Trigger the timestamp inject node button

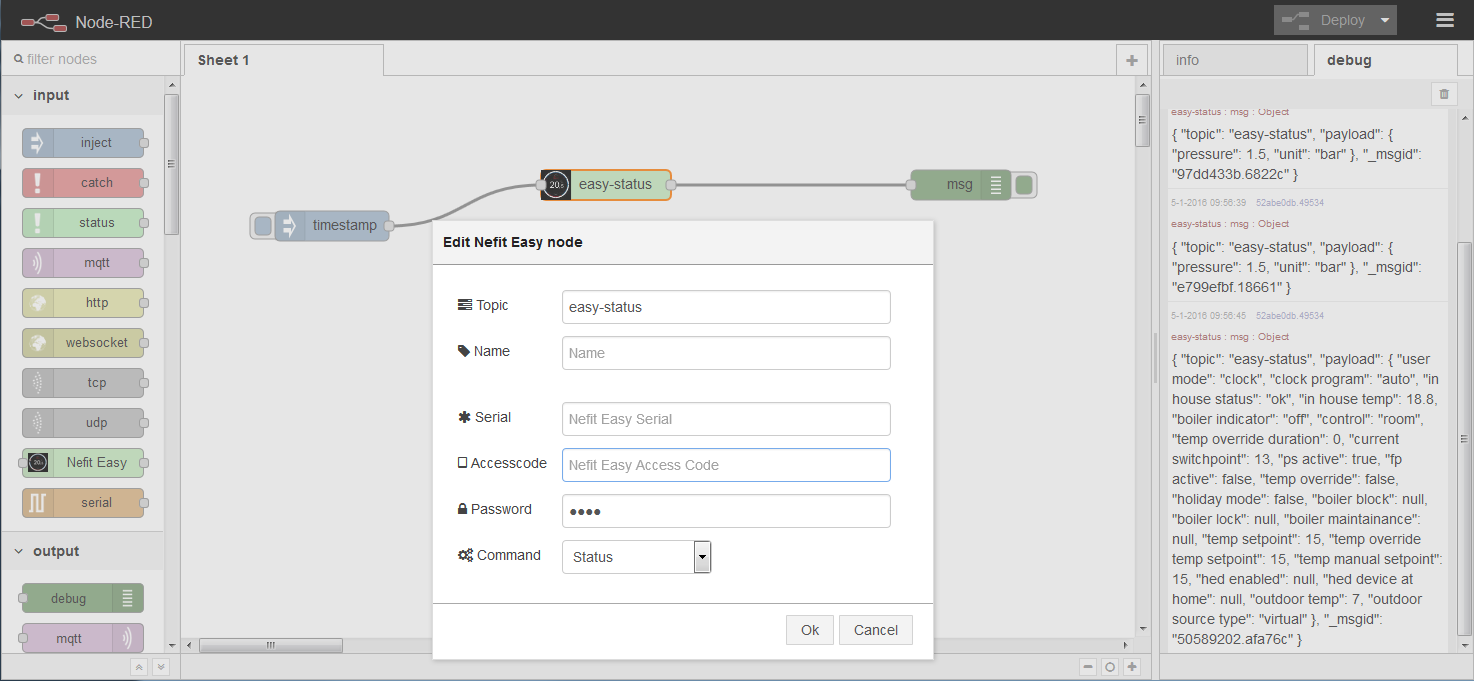262,226
